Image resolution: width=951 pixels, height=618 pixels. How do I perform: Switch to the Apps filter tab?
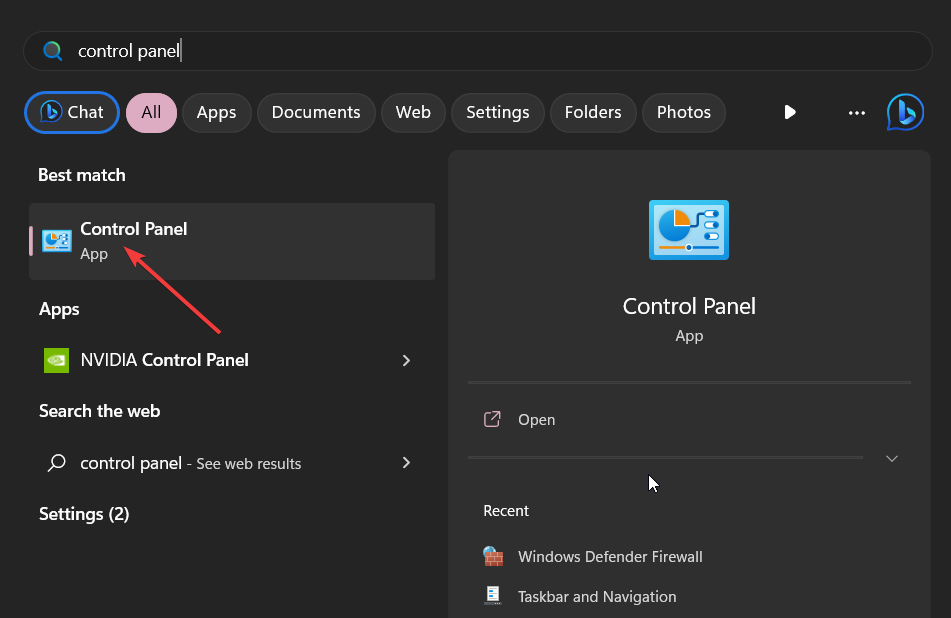point(217,112)
